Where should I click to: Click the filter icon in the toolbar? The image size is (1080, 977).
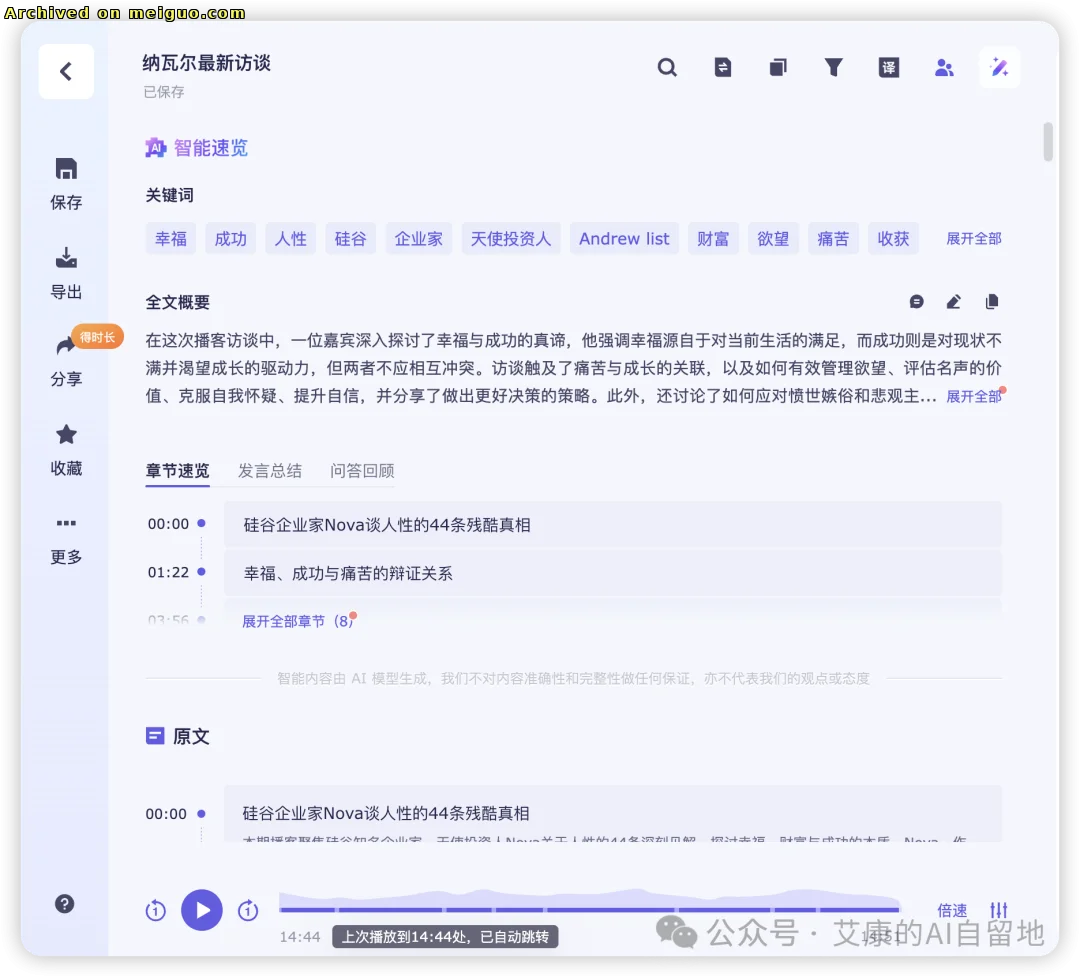click(x=834, y=67)
